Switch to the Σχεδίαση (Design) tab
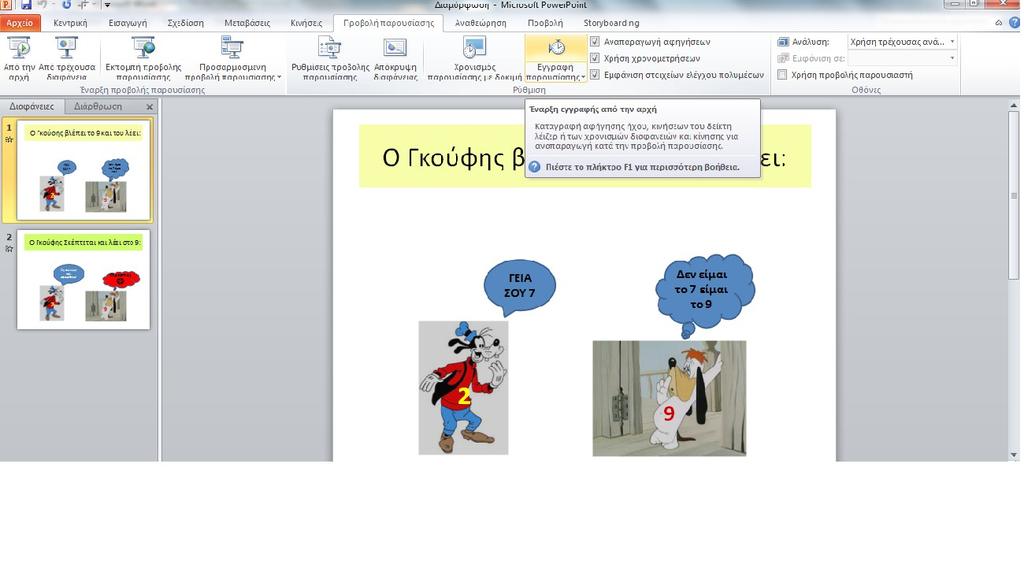 coord(185,23)
